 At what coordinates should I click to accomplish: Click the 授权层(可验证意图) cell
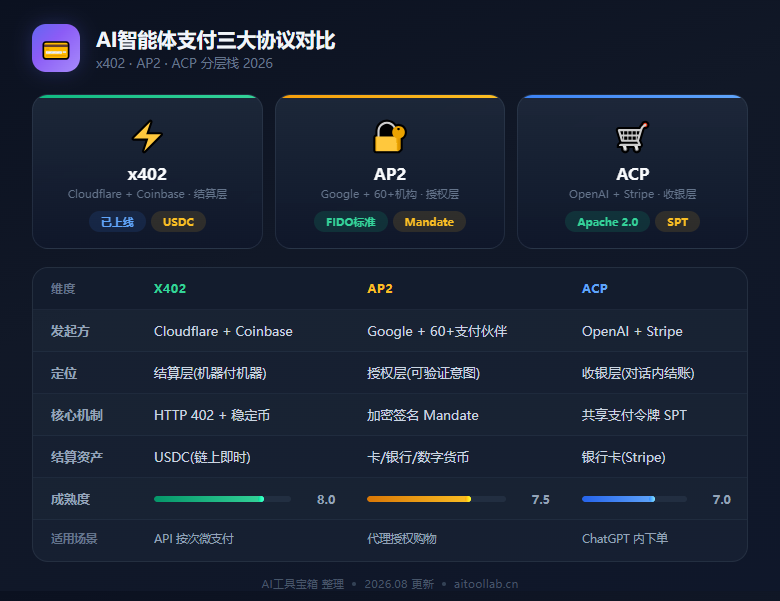coord(423,373)
